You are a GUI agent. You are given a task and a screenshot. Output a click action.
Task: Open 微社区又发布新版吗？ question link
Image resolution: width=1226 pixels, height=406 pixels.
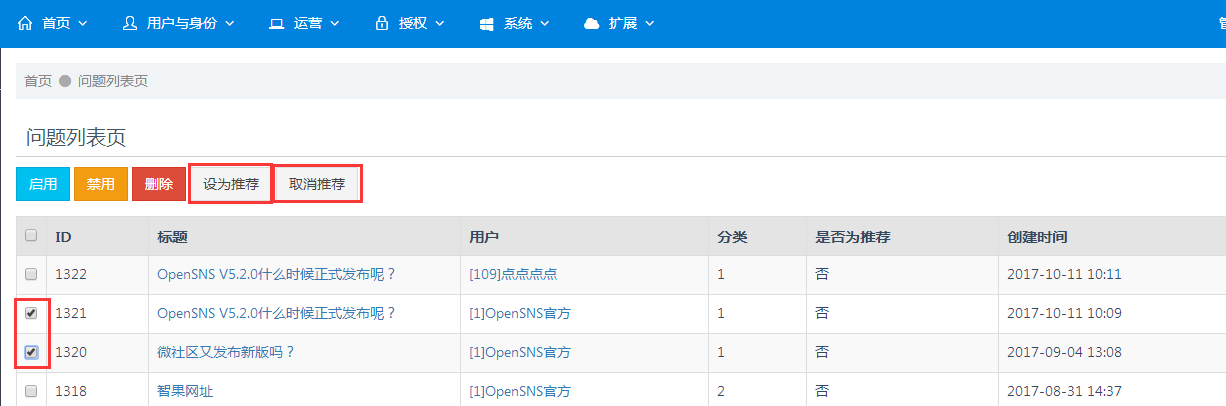tap(226, 352)
